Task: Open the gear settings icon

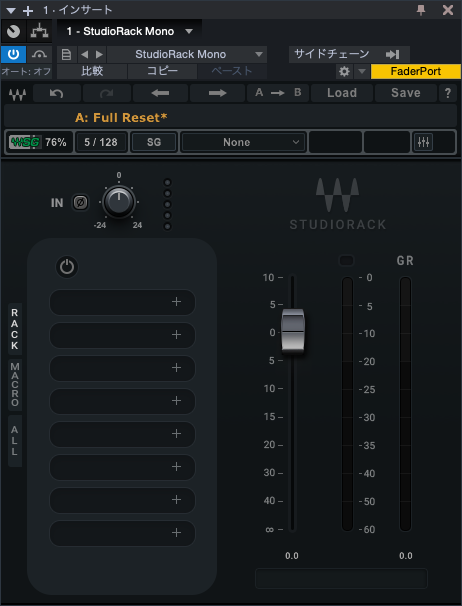Action: [344, 71]
